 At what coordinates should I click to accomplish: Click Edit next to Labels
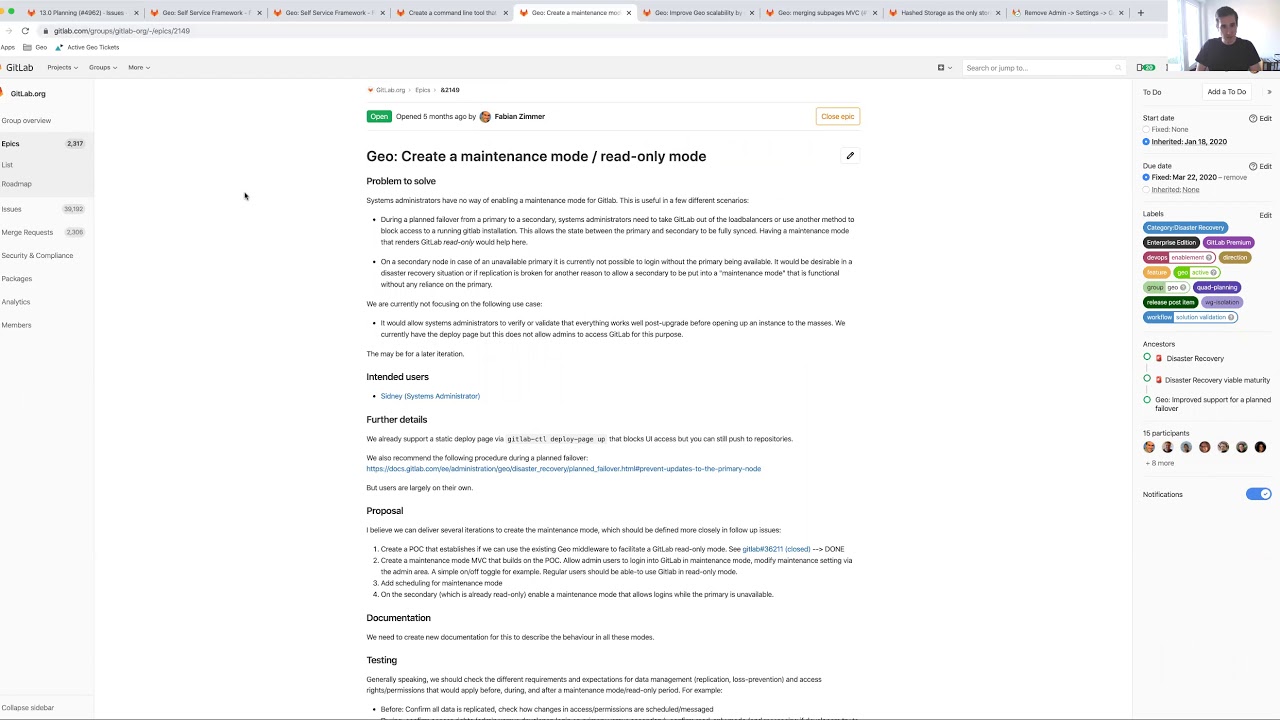tap(1265, 215)
